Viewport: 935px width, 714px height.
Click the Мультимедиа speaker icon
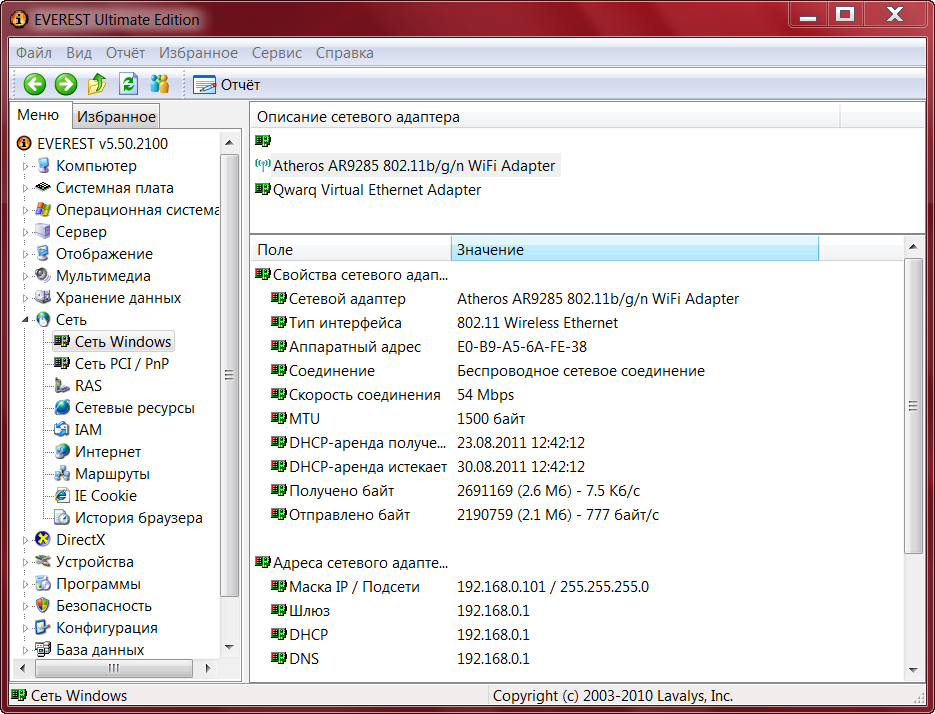[x=43, y=276]
